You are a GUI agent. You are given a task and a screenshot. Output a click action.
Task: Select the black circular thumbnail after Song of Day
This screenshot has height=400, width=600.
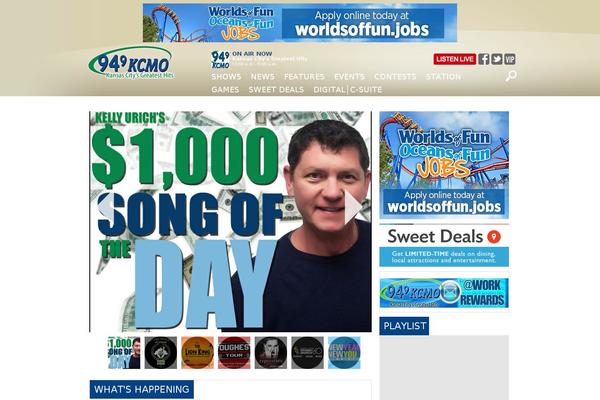tap(161, 353)
